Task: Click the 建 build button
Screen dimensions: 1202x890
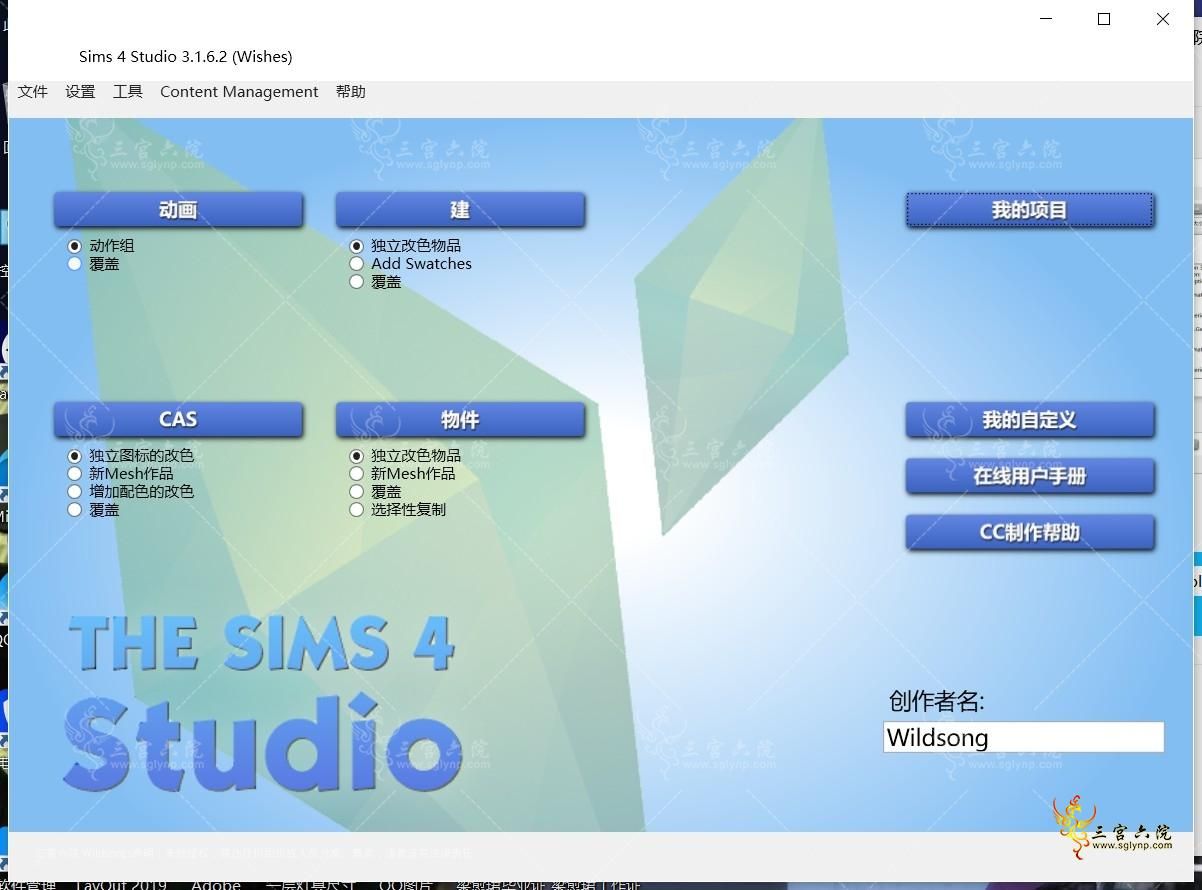Action: (460, 210)
